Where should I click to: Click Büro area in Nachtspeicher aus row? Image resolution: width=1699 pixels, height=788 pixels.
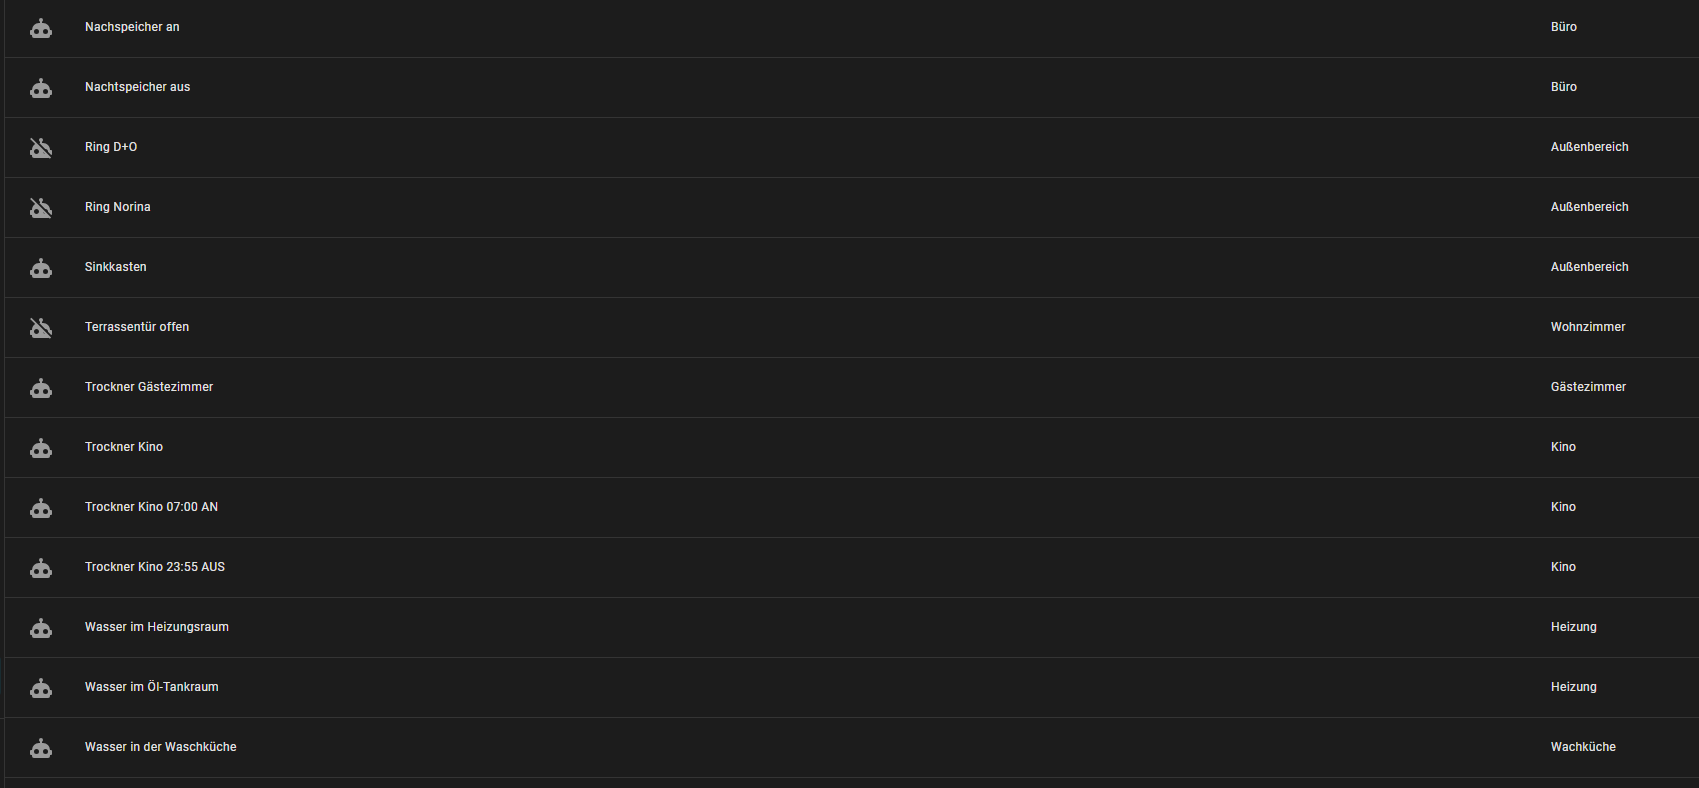coord(1563,87)
